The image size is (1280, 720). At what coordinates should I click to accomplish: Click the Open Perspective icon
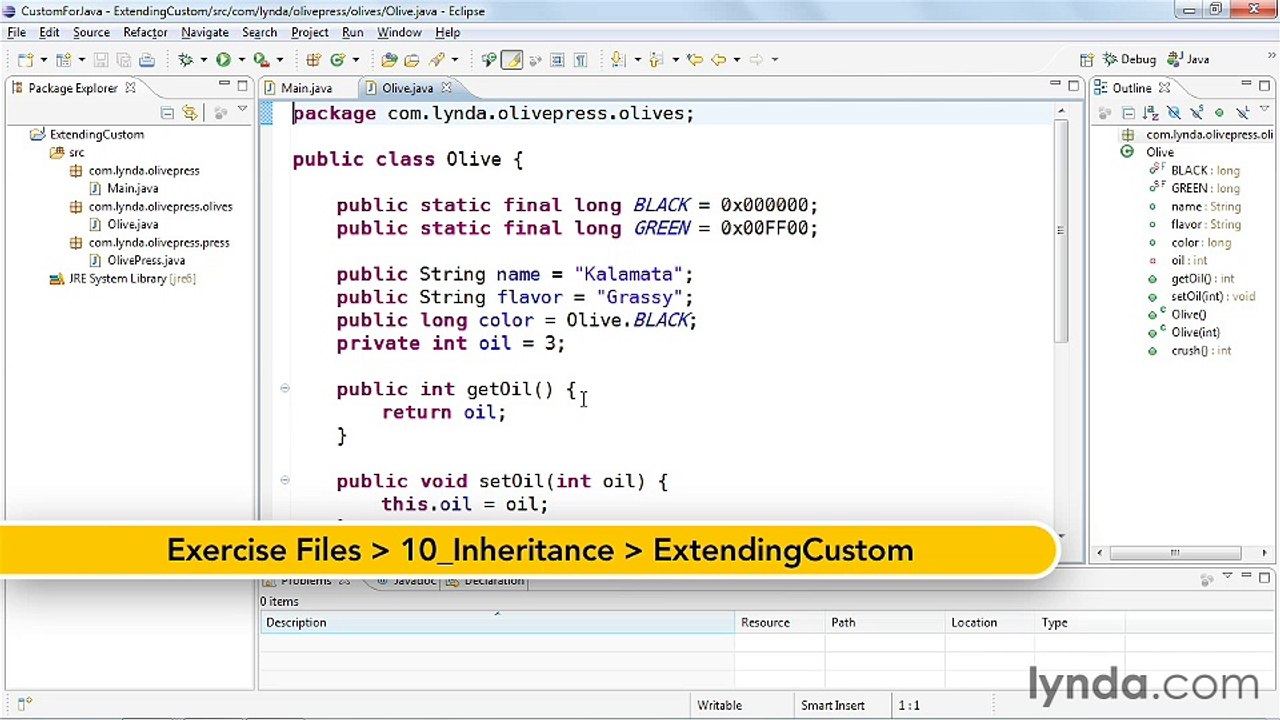click(1087, 60)
